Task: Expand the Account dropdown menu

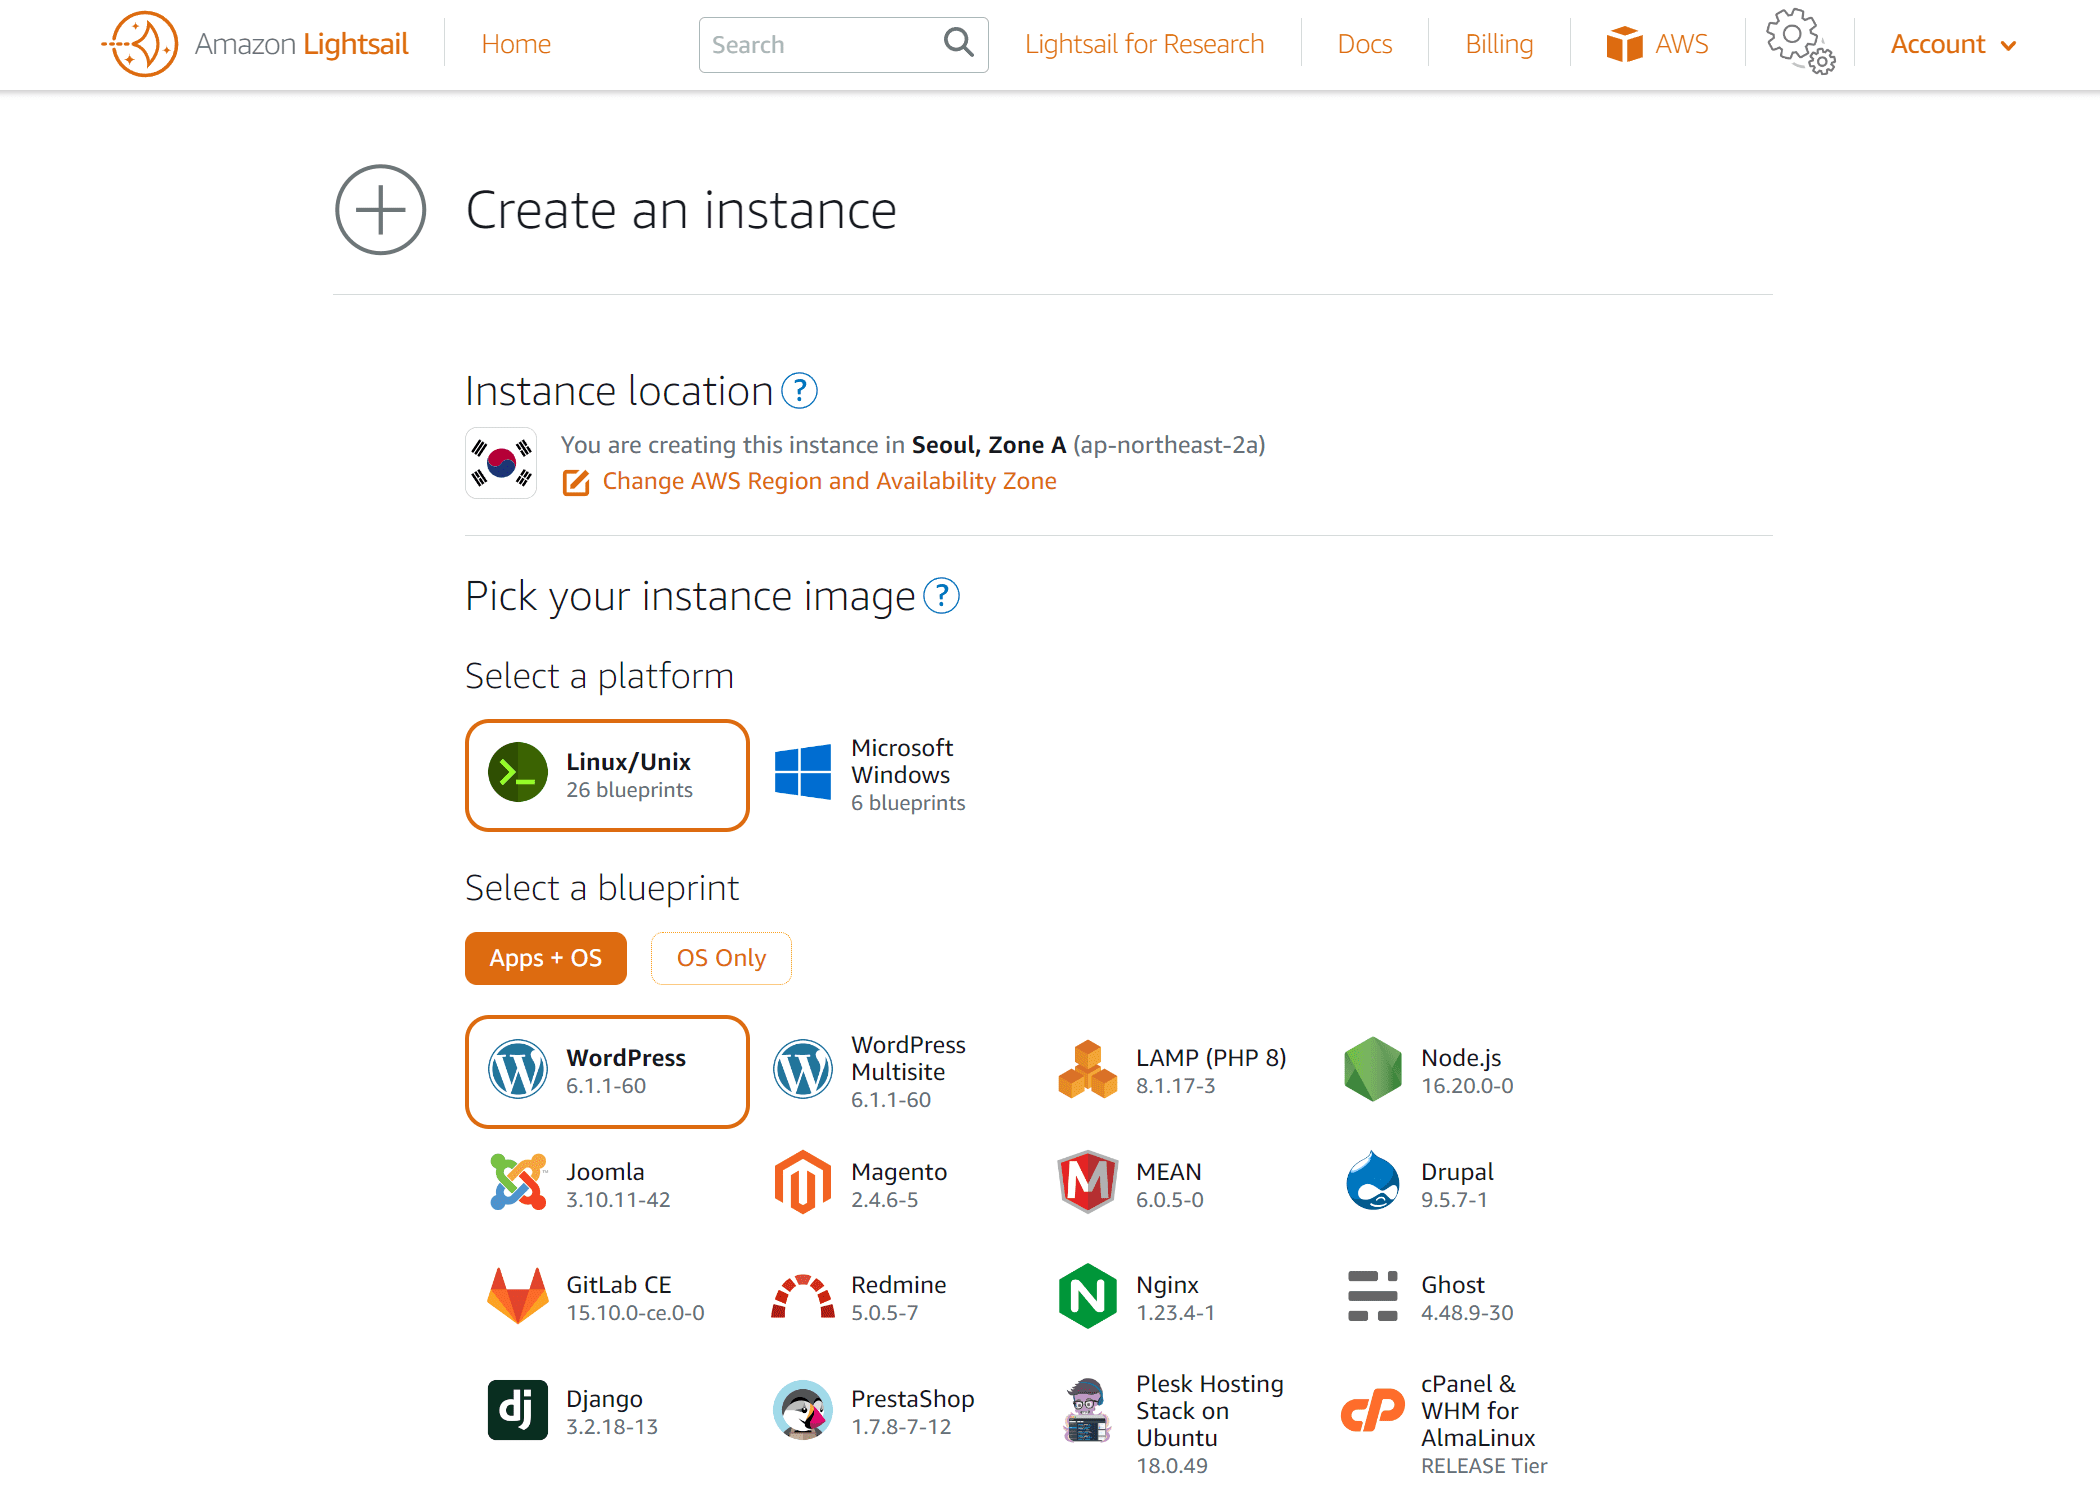Action: [x=1953, y=45]
